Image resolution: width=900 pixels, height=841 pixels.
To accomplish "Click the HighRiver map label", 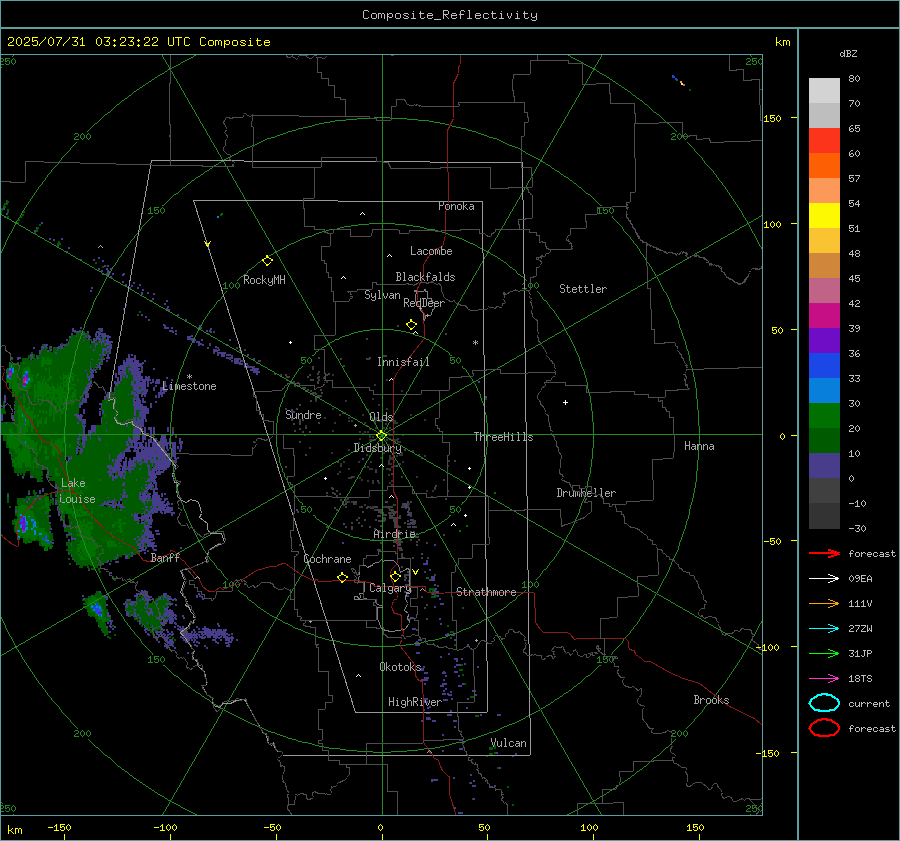I will point(415,702).
